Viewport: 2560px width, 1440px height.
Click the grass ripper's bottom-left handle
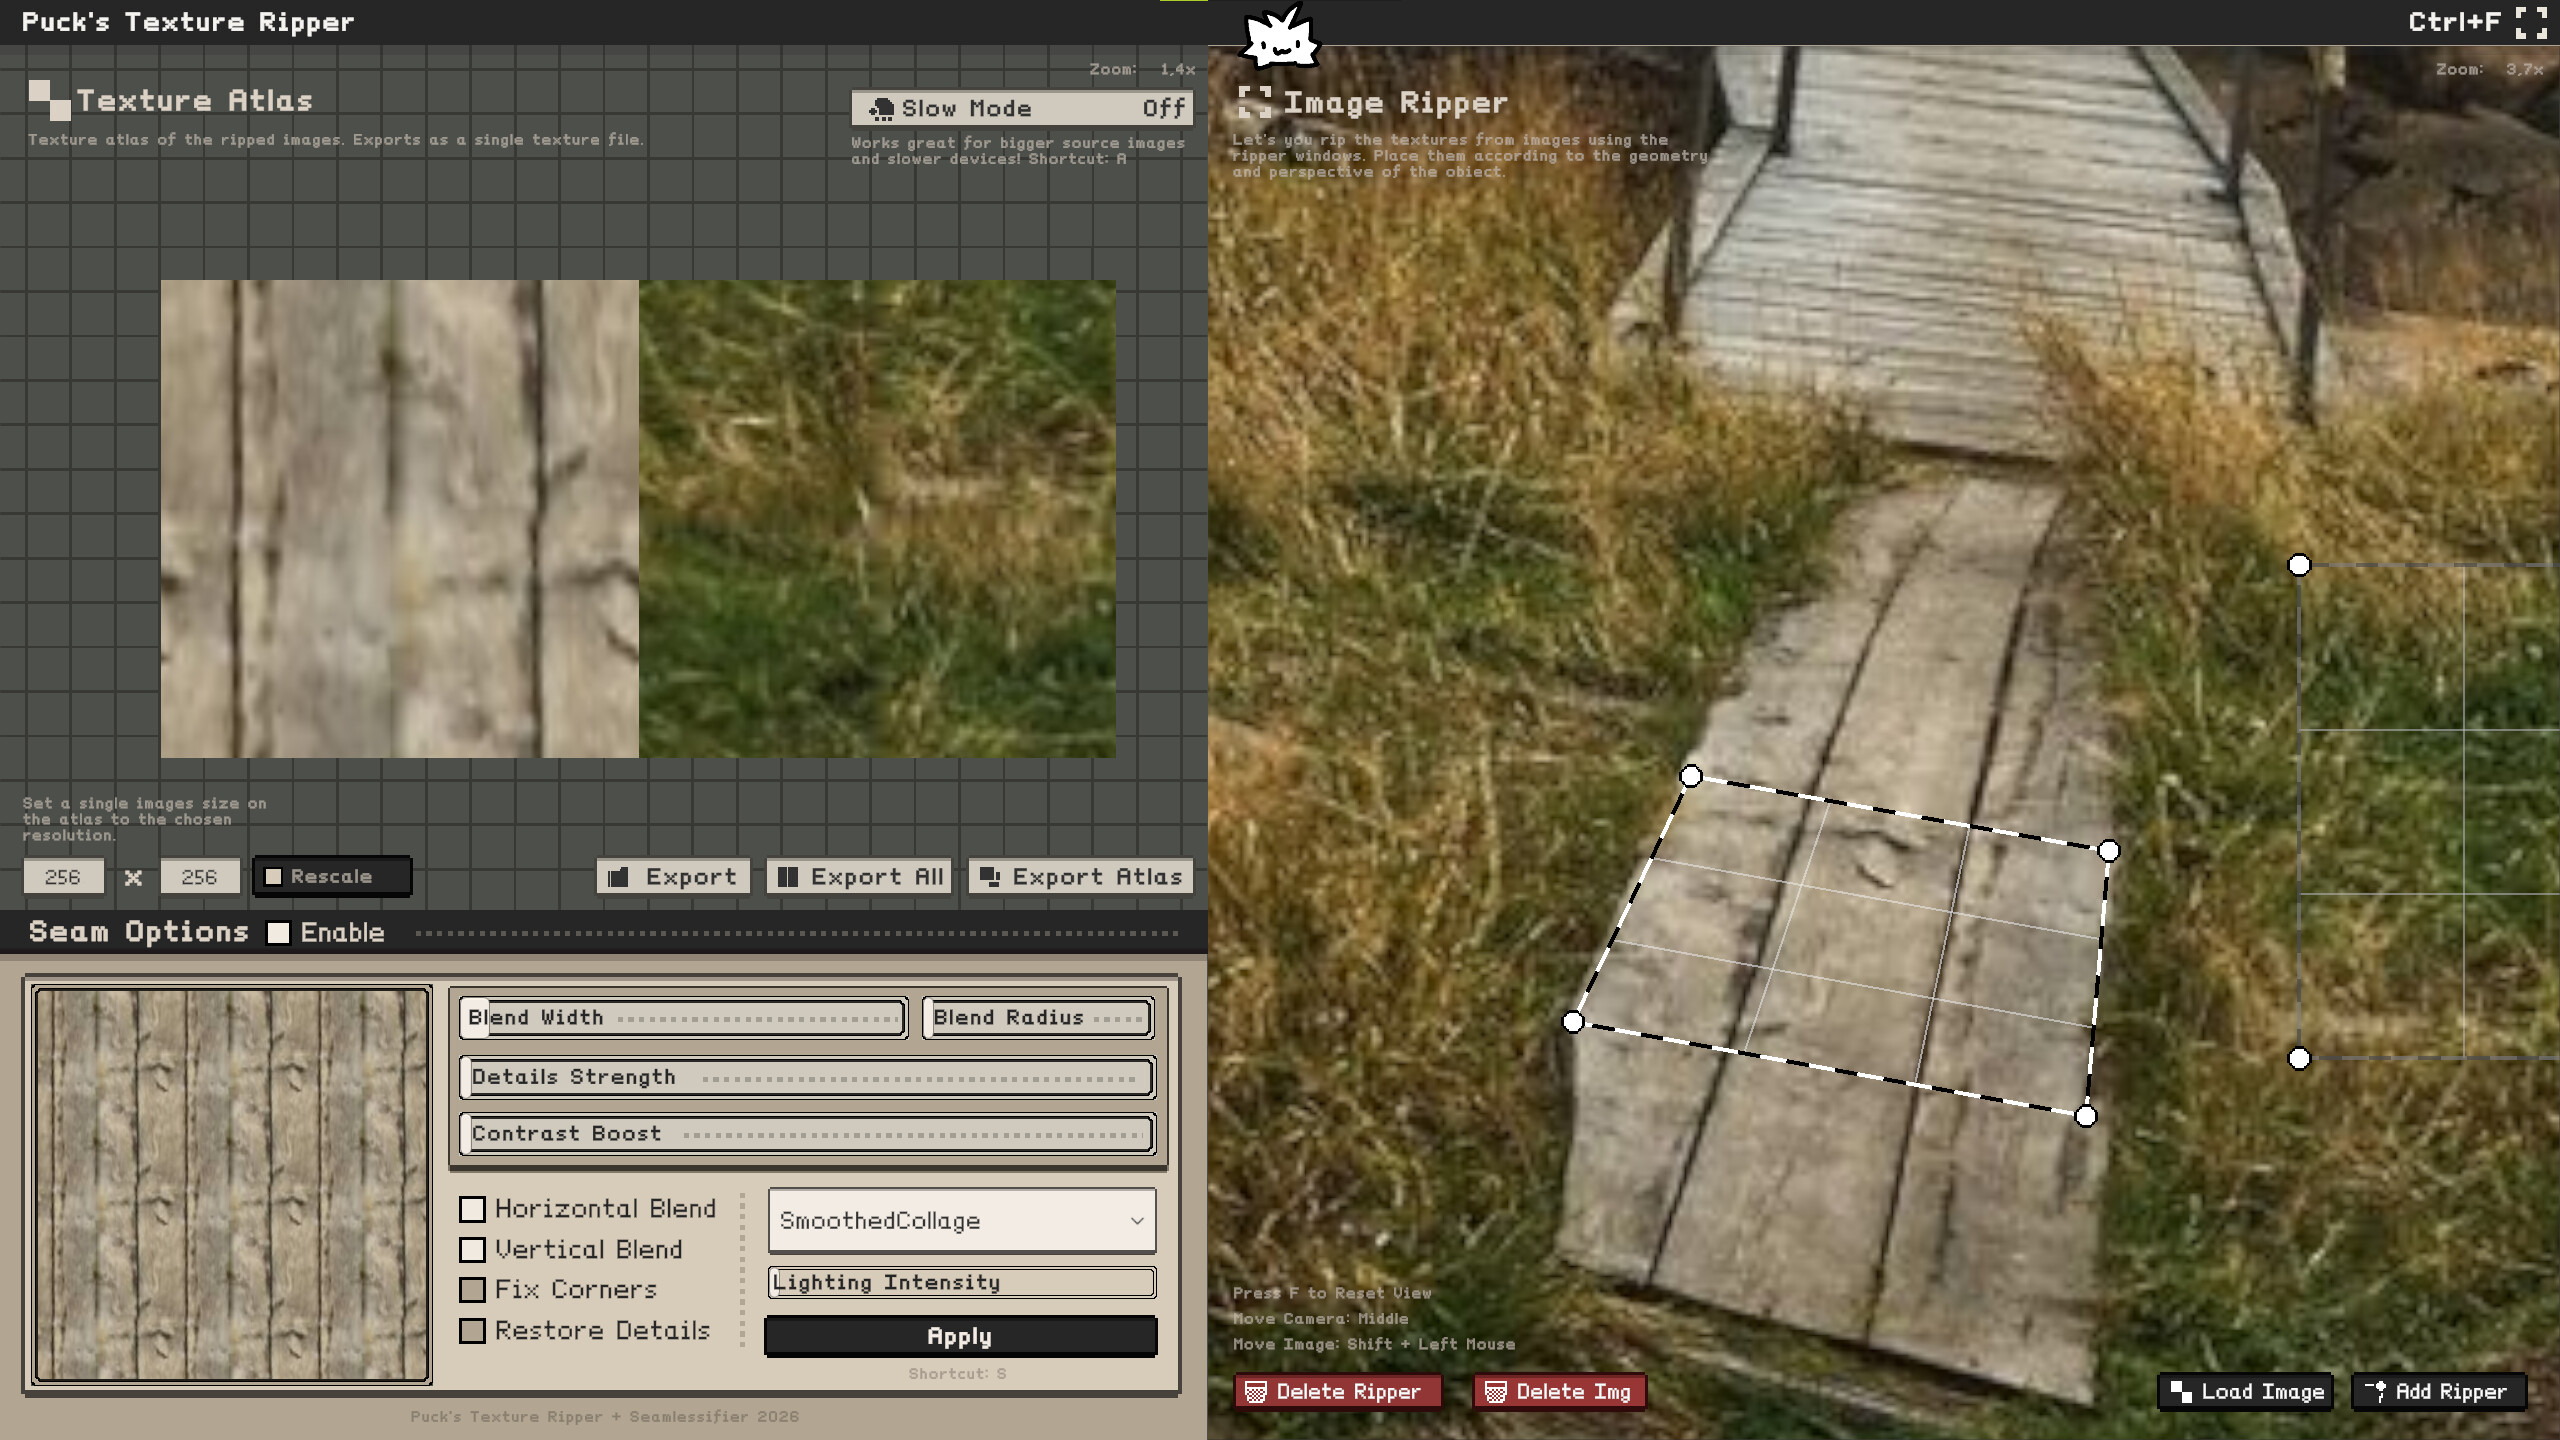(x=2300, y=1058)
